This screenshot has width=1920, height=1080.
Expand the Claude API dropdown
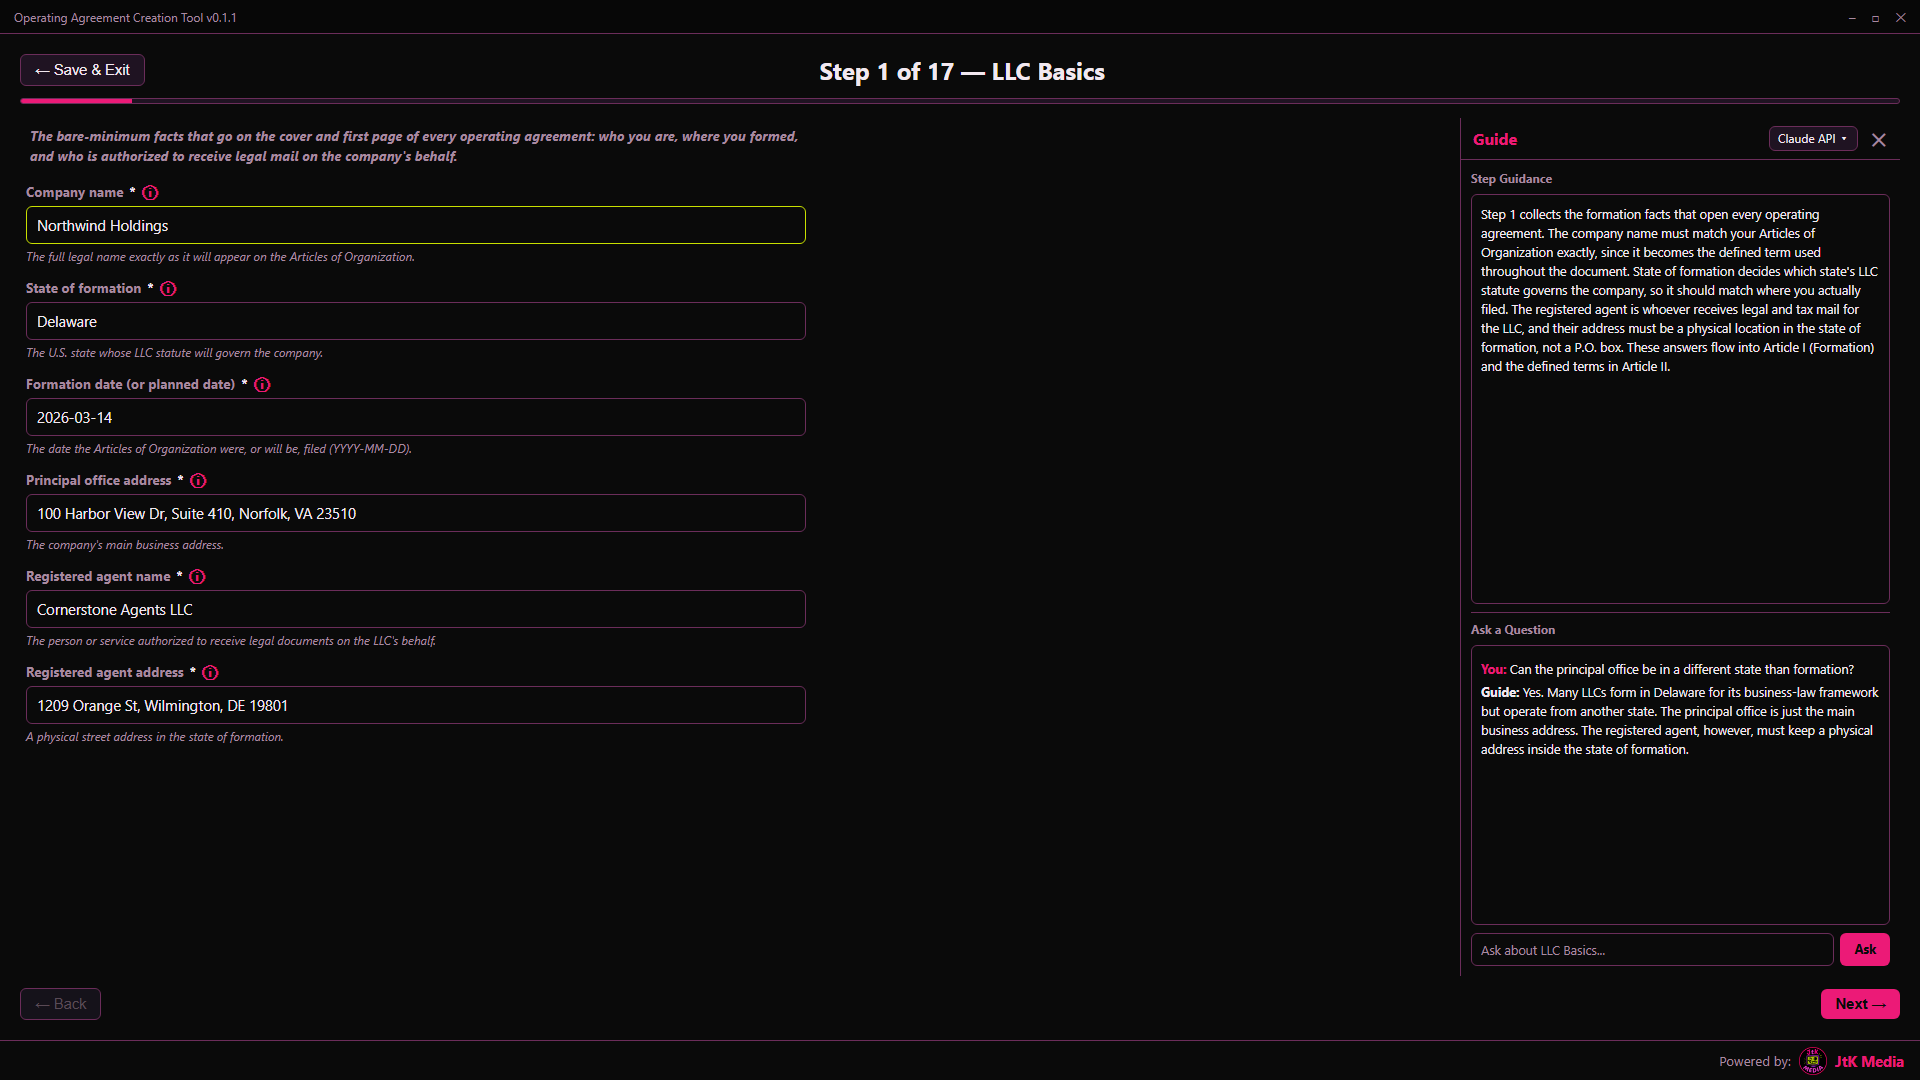coord(1813,139)
